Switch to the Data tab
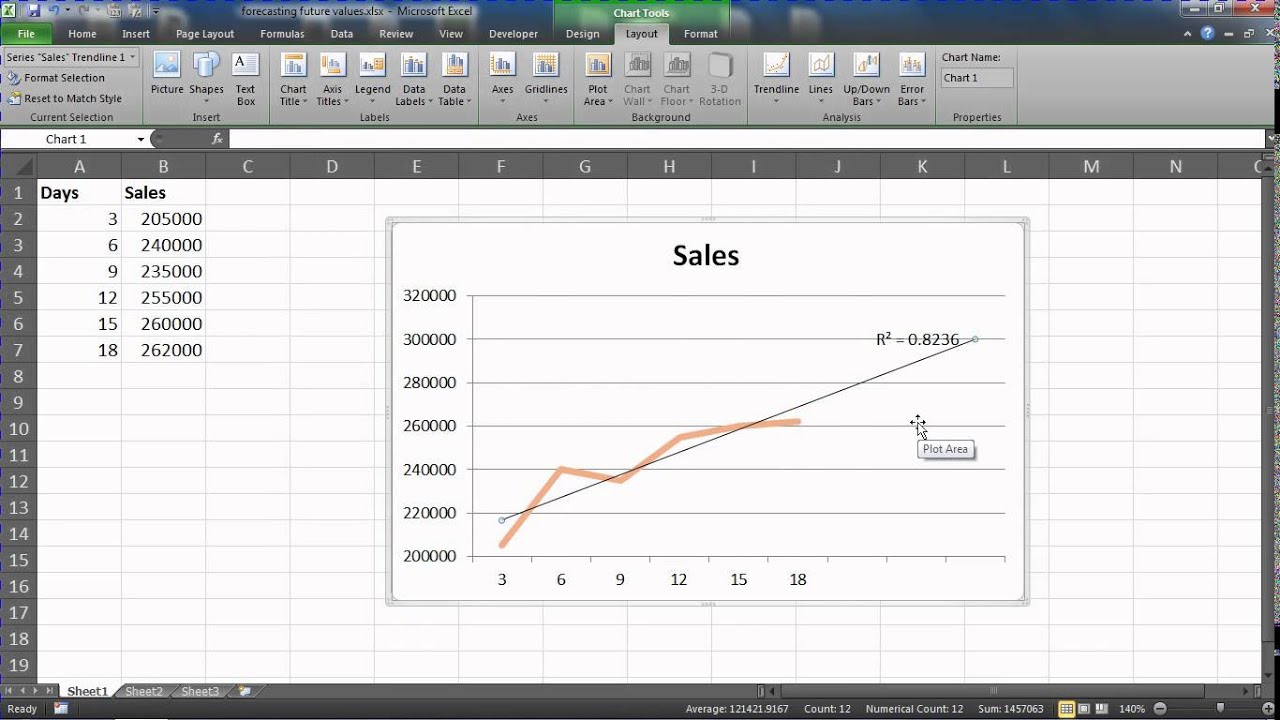Screen dimensions: 1280x720 pyautogui.click(x=342, y=34)
